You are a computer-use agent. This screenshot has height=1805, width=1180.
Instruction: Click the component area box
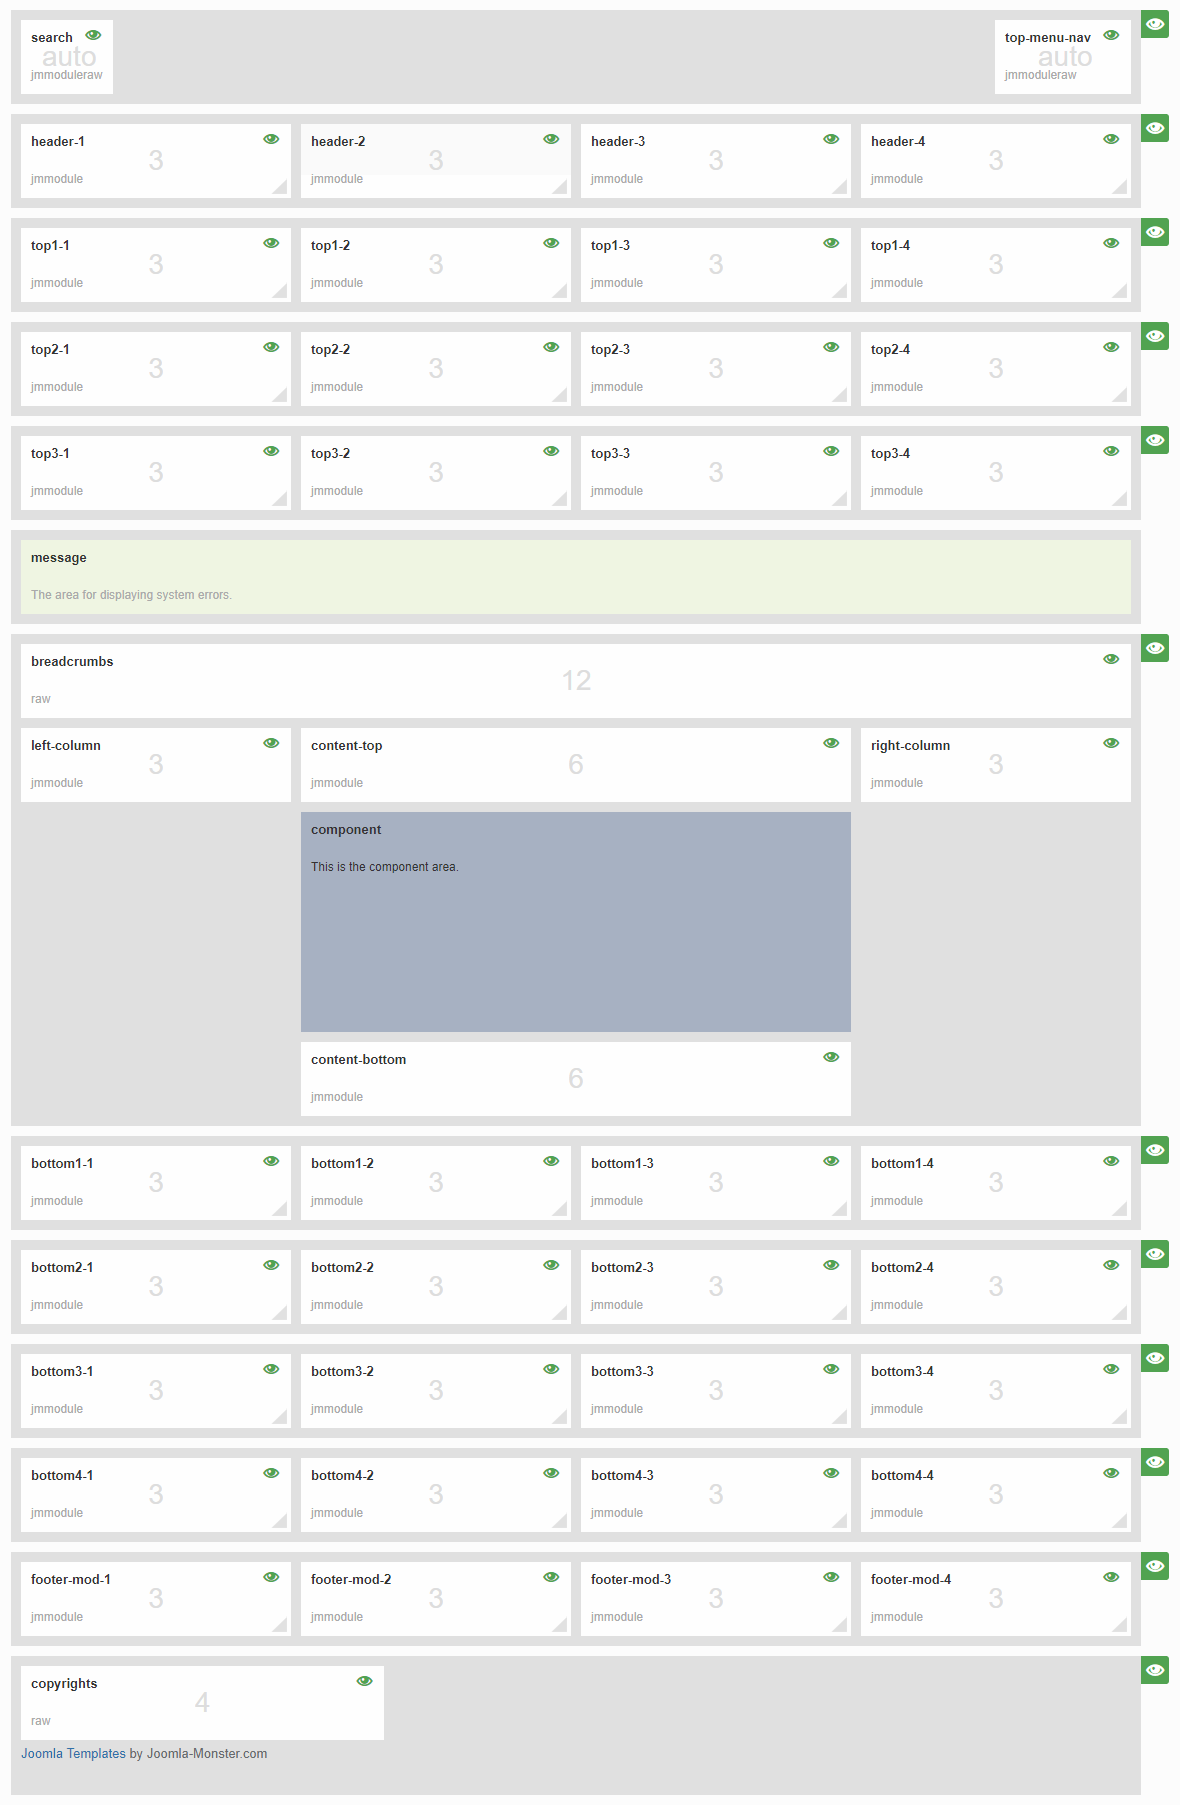tap(575, 922)
